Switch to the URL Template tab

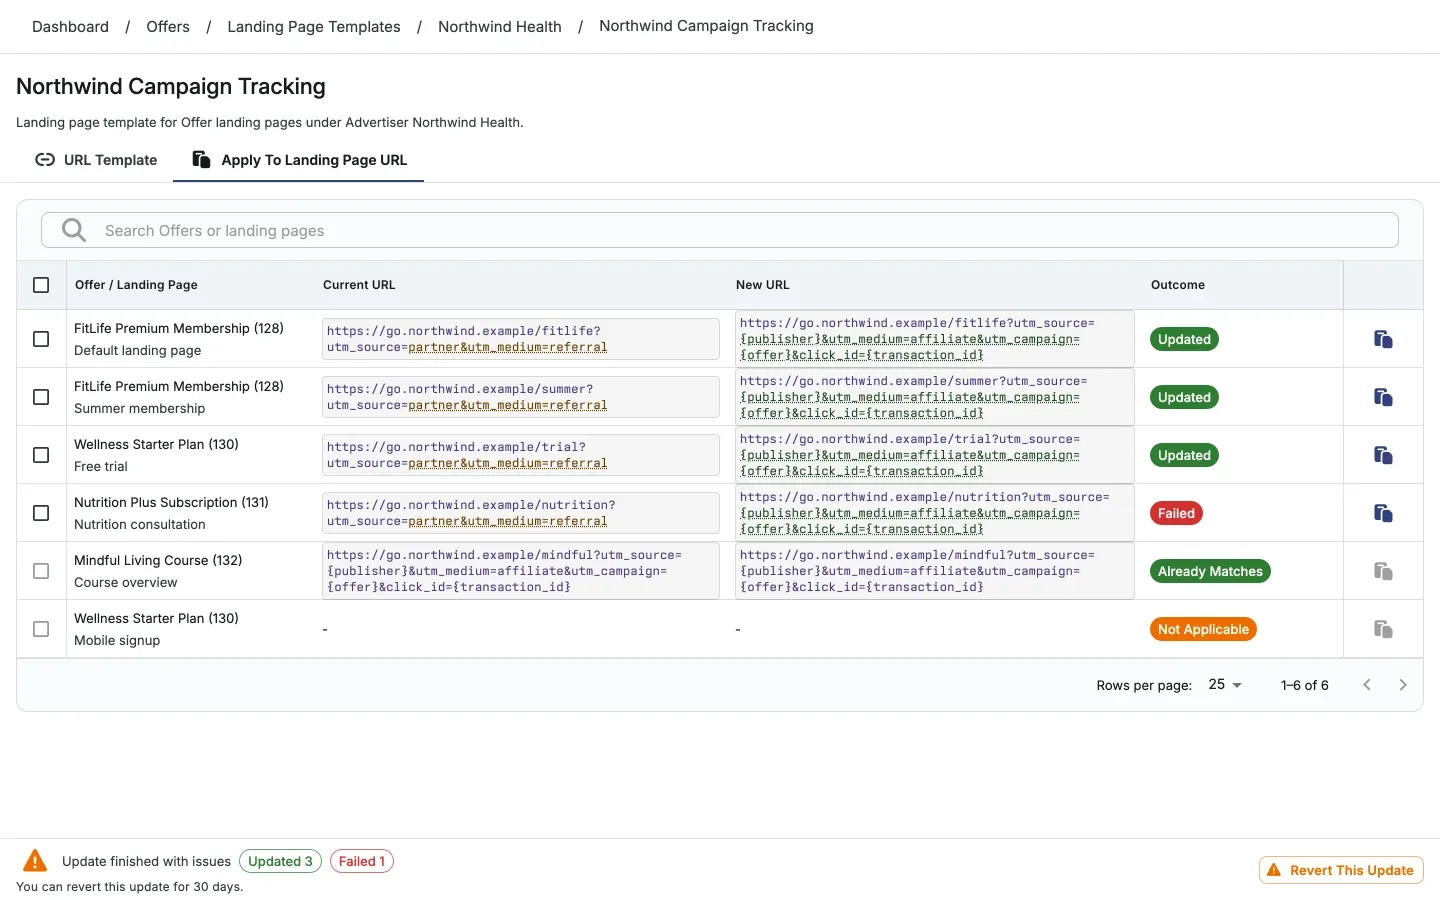tap(96, 160)
